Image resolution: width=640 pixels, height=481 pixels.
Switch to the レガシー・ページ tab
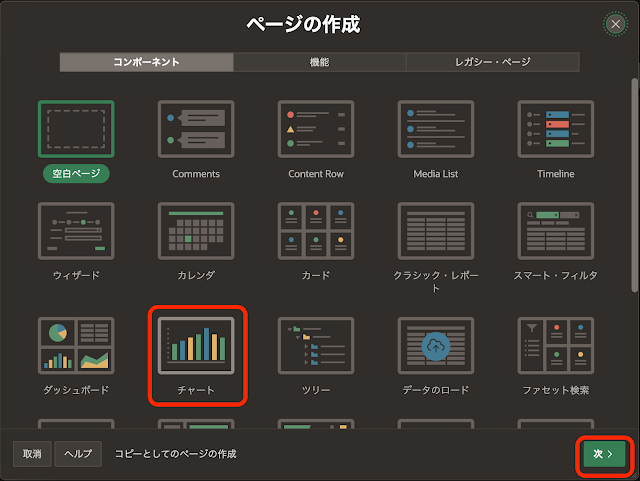(x=493, y=62)
